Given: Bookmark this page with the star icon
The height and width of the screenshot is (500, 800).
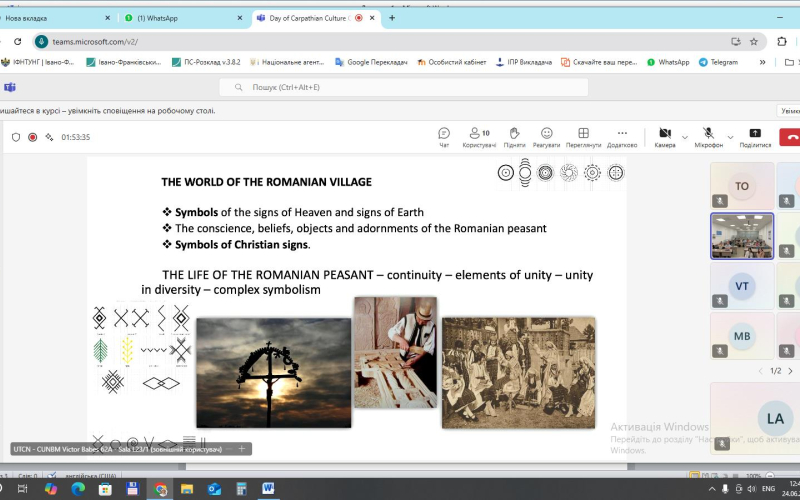Looking at the screenshot, I should 754,42.
